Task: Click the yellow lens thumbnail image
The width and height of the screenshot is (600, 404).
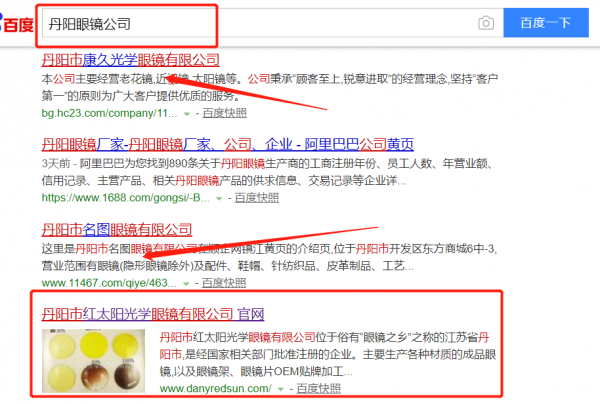Action: click(93, 361)
